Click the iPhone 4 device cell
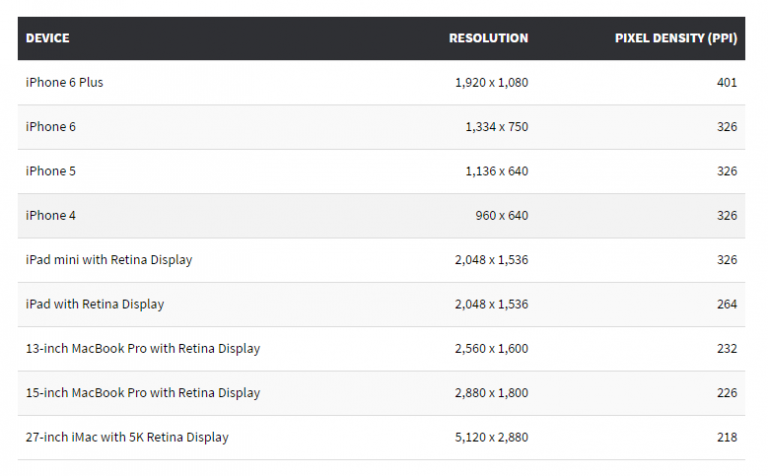The width and height of the screenshot is (768, 476). 50,215
